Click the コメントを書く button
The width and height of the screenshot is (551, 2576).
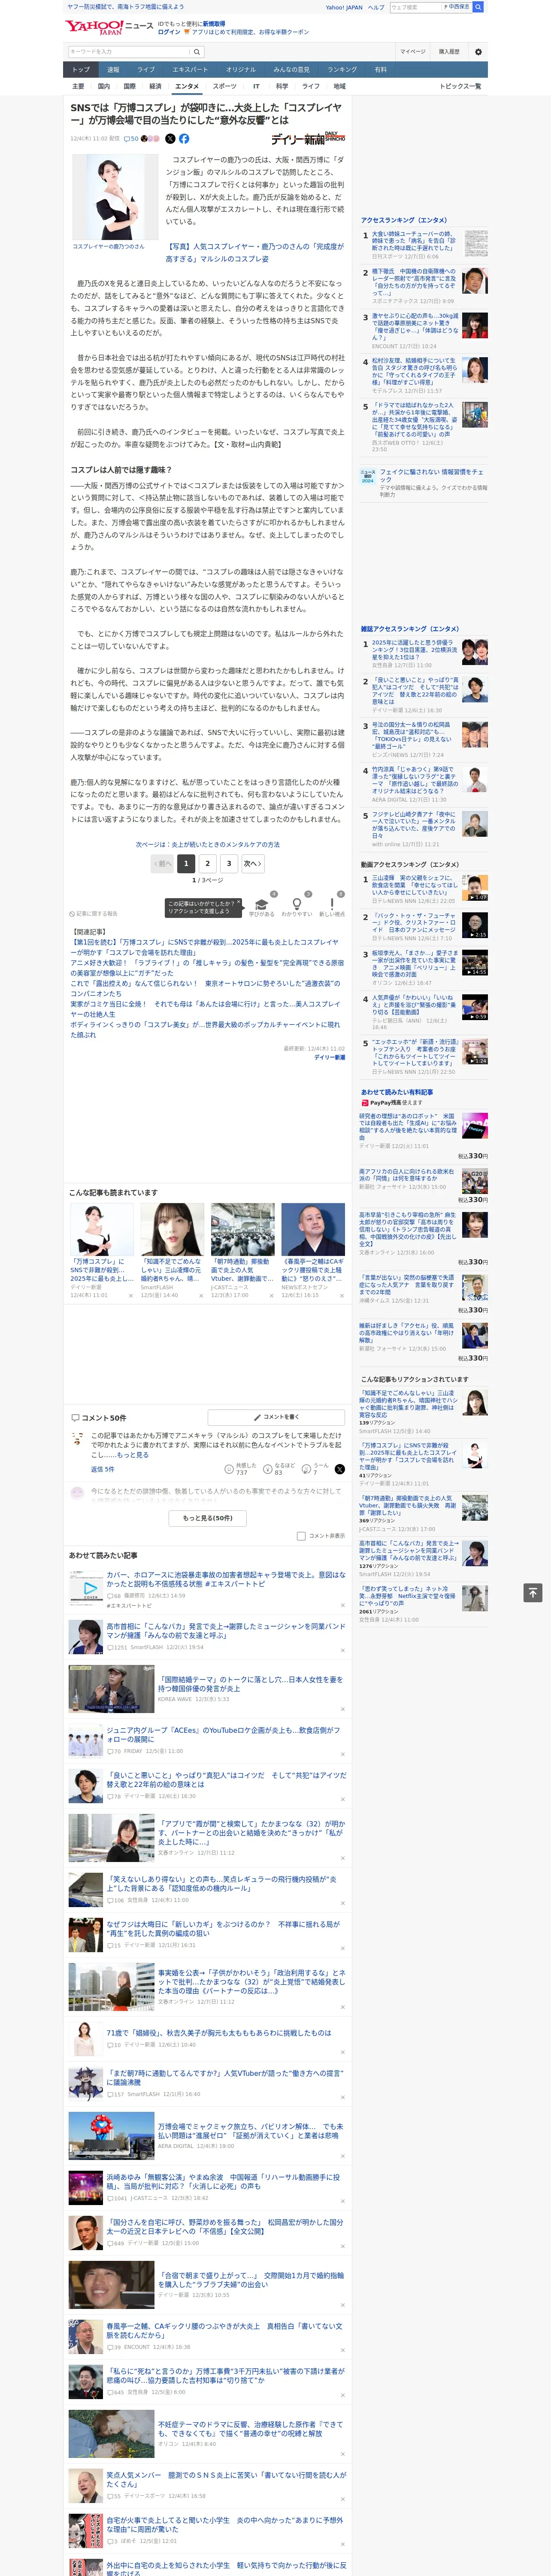[276, 1417]
